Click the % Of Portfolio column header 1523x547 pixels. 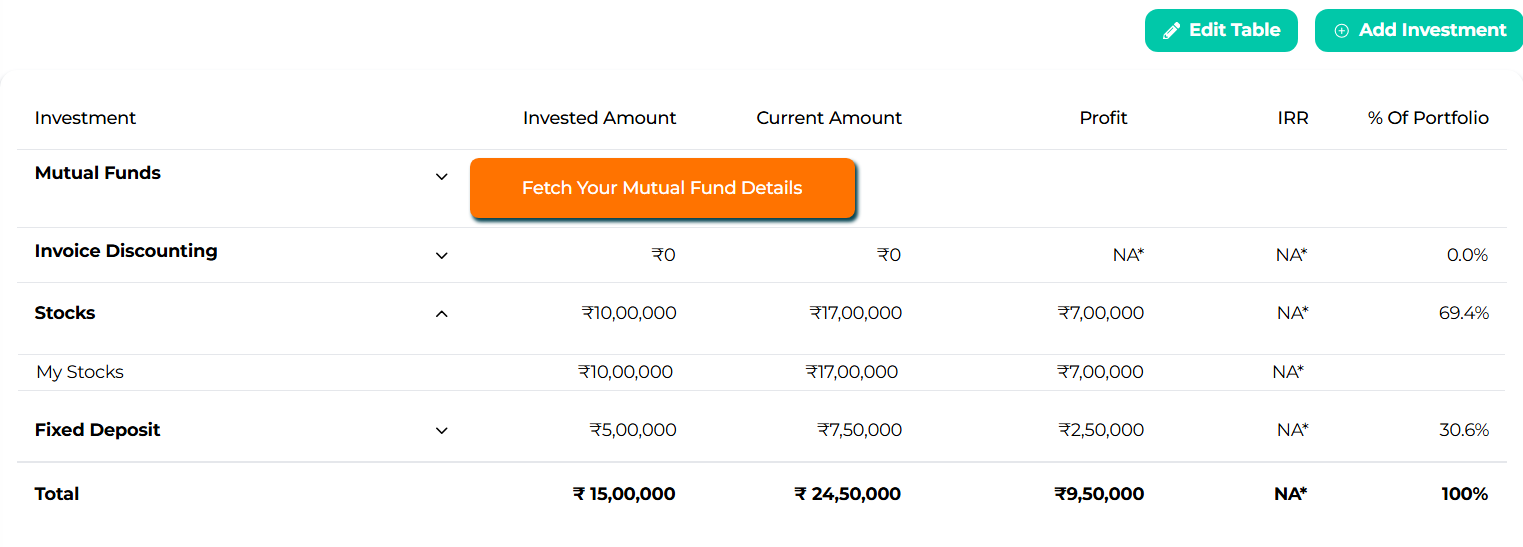(1428, 118)
